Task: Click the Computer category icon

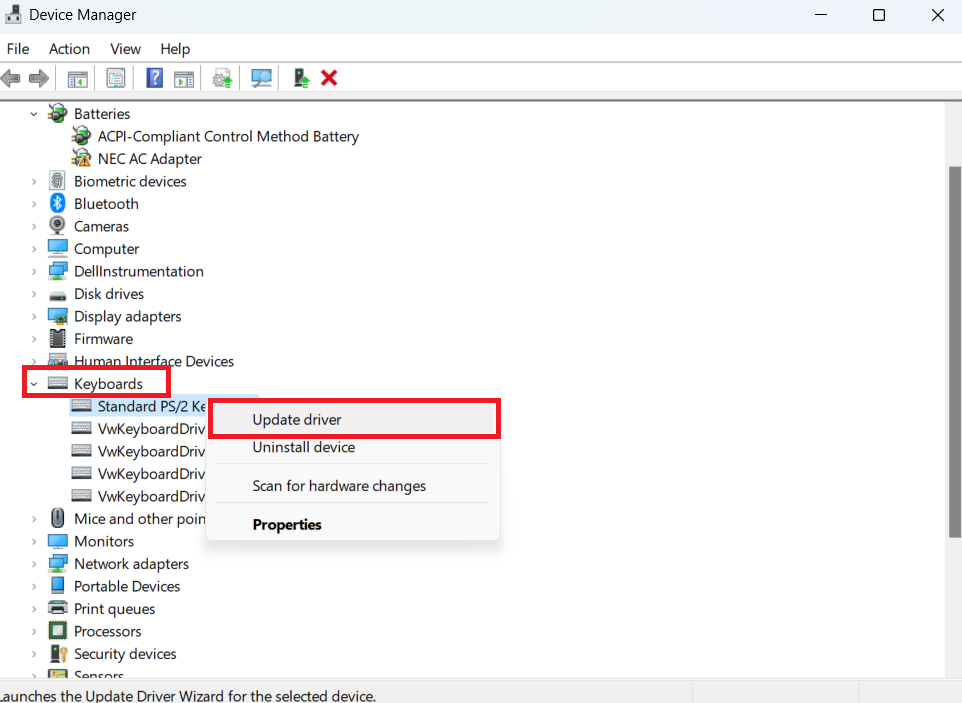Action: pyautogui.click(x=58, y=248)
